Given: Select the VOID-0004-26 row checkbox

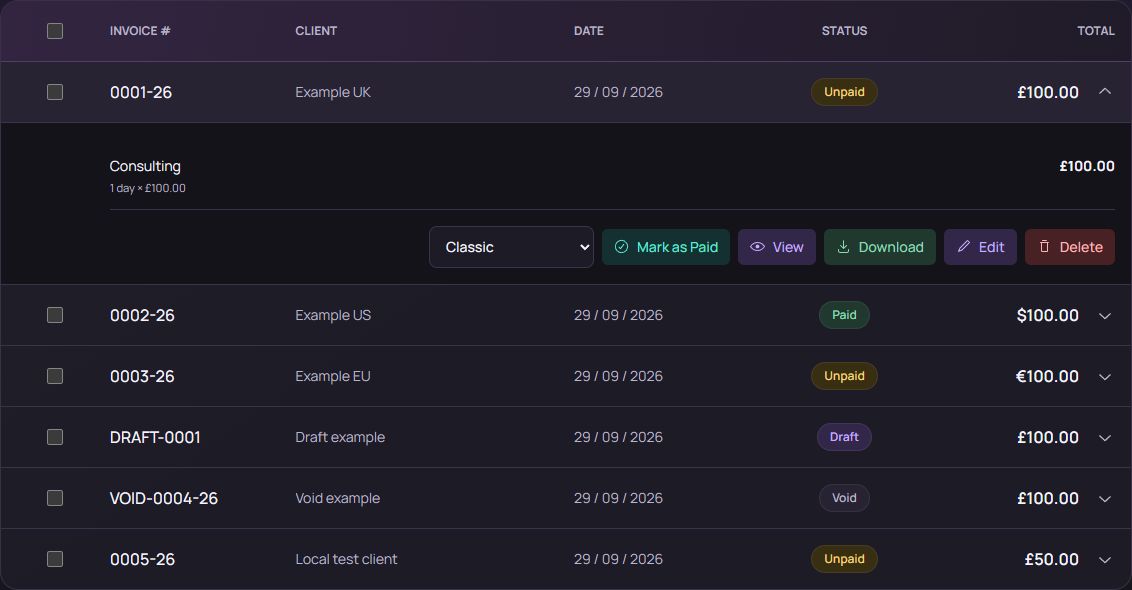Looking at the screenshot, I should (x=55, y=498).
